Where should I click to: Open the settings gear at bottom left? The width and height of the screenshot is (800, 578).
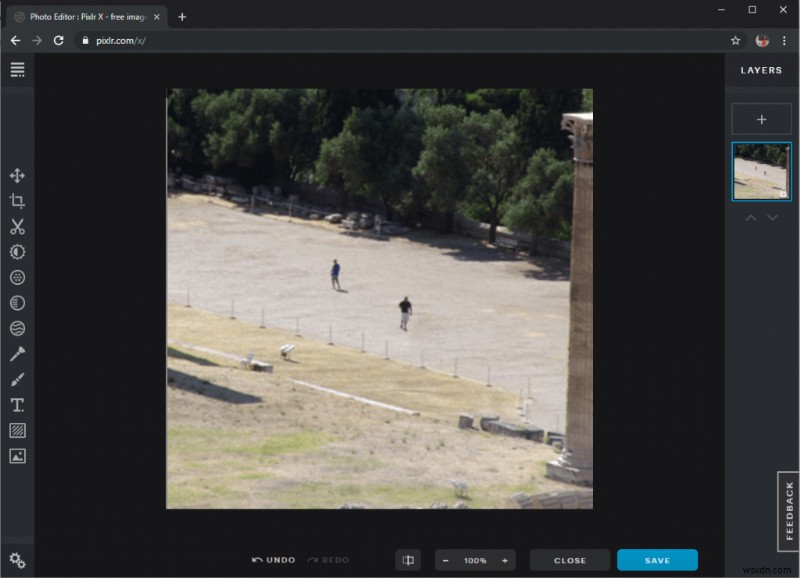pos(17,559)
